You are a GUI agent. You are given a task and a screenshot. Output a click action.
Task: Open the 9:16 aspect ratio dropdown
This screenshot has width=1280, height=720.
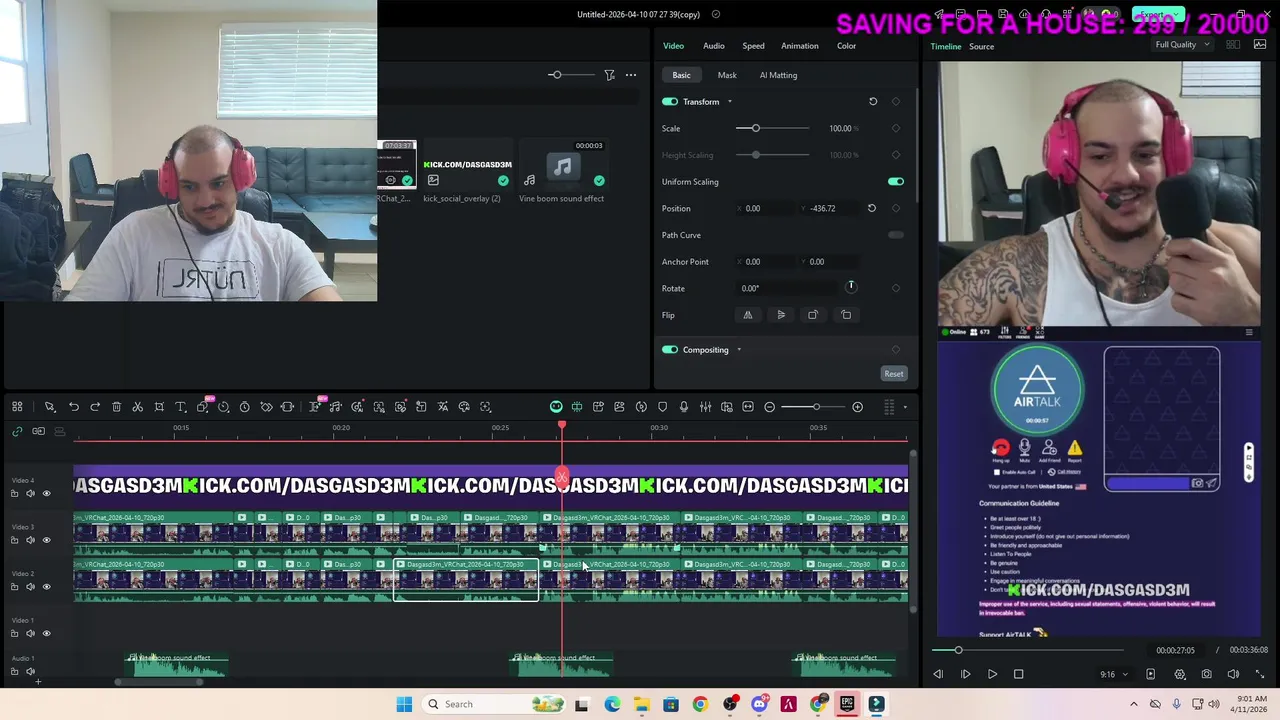(x=1114, y=674)
